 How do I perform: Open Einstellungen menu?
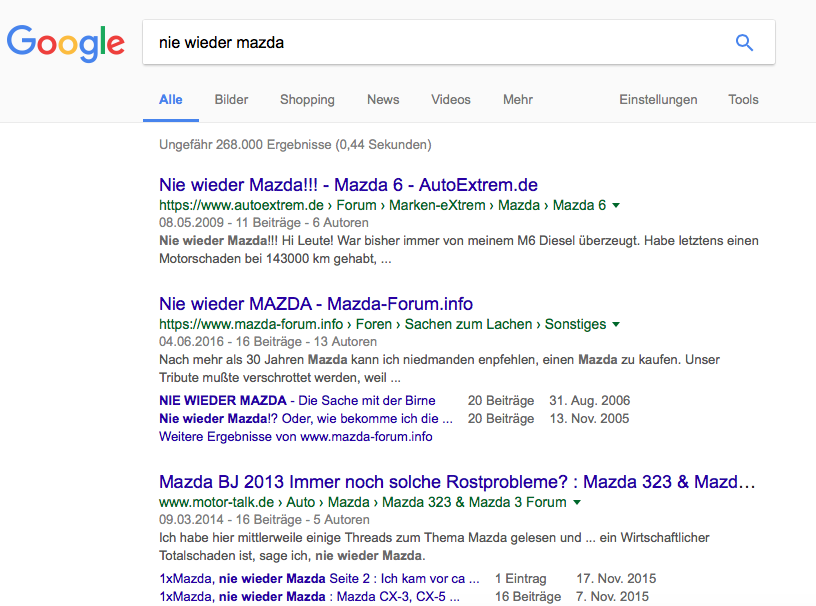pos(658,99)
